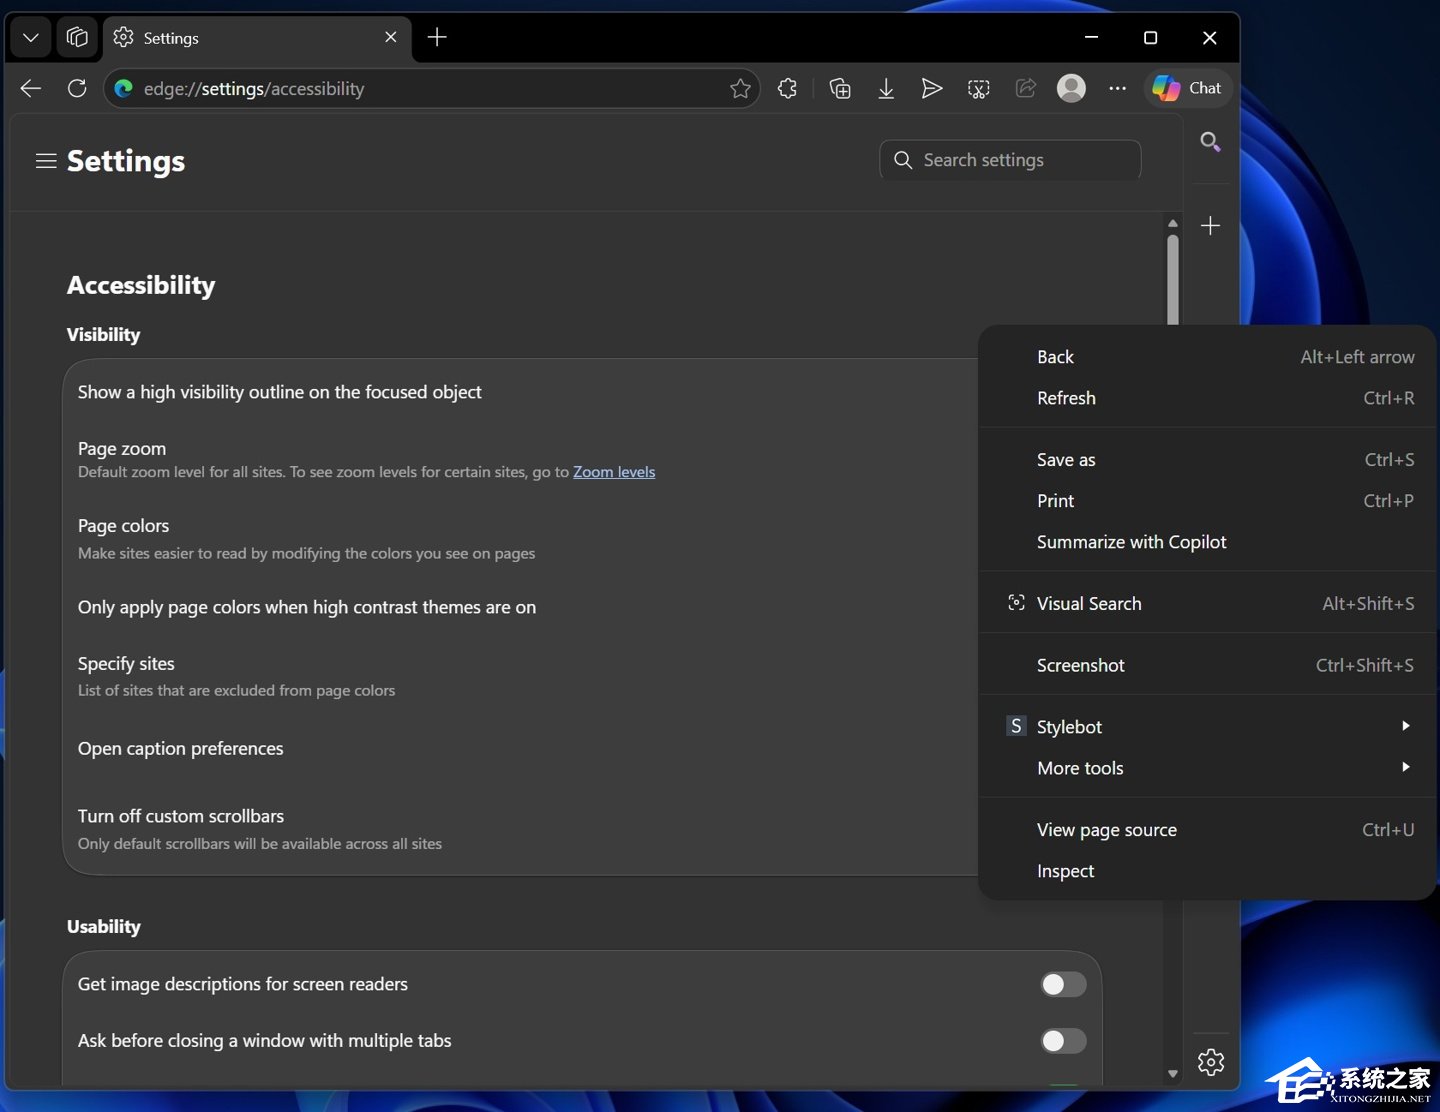Toggle Ask before closing a window with multiple tabs
The image size is (1440, 1112).
click(x=1063, y=1041)
